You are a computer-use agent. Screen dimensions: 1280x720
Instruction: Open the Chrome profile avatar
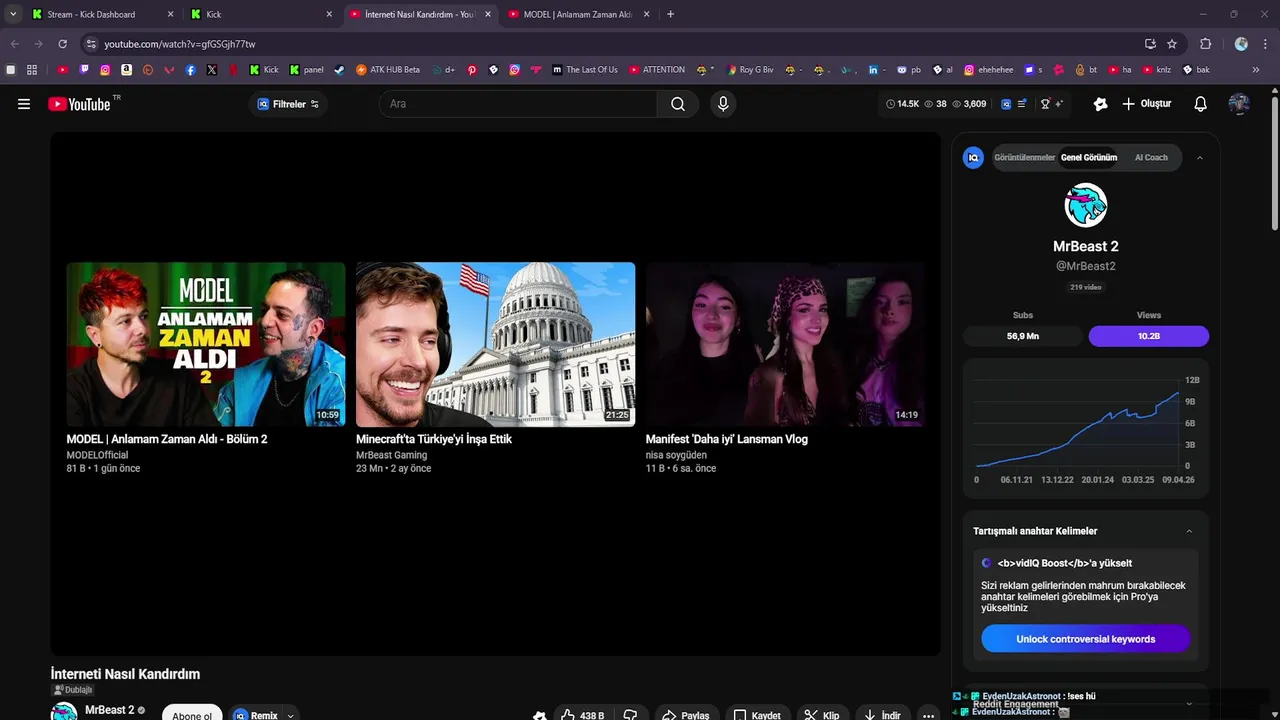click(x=1241, y=44)
